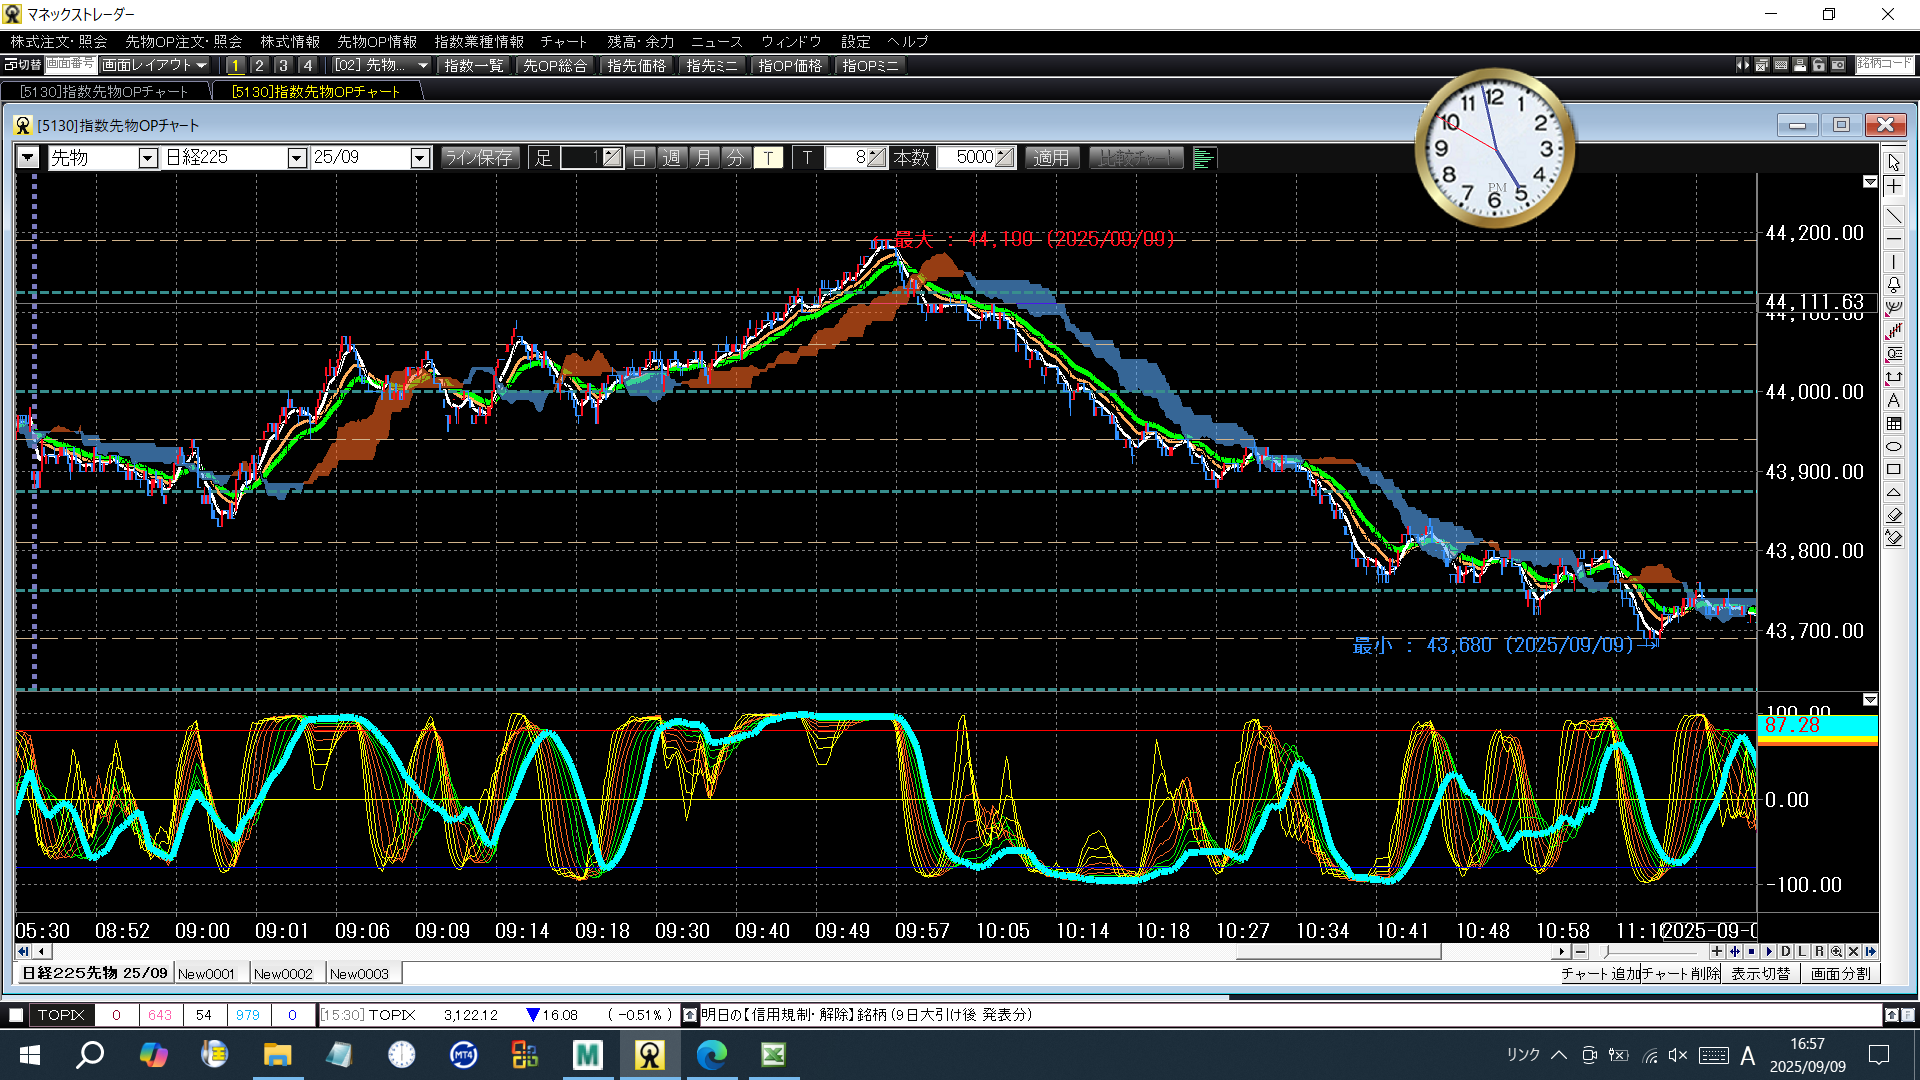Select the rectangle drawing tool
1920x1080 pixels.
[1894, 470]
